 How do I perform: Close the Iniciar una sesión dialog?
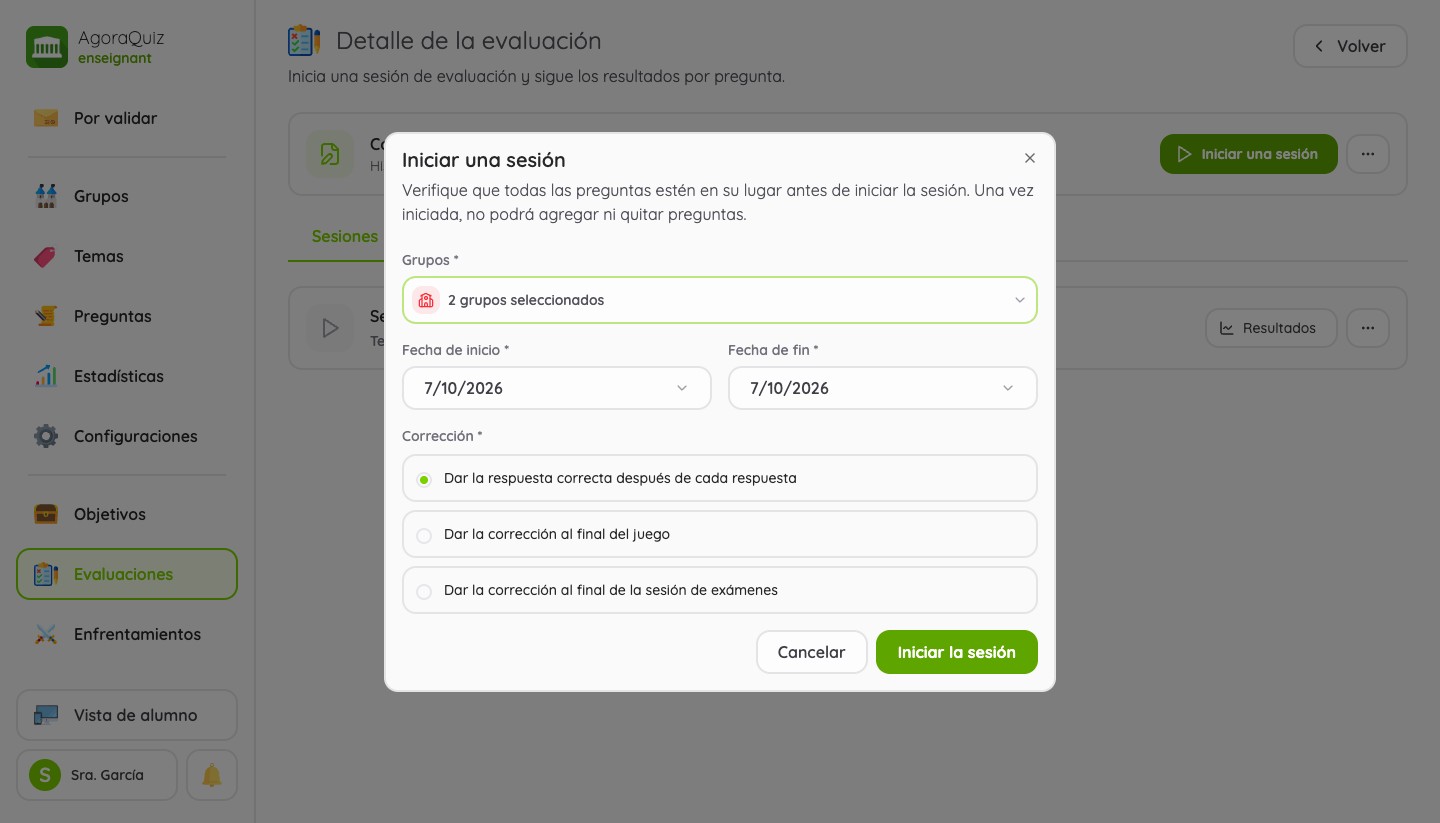1030,158
